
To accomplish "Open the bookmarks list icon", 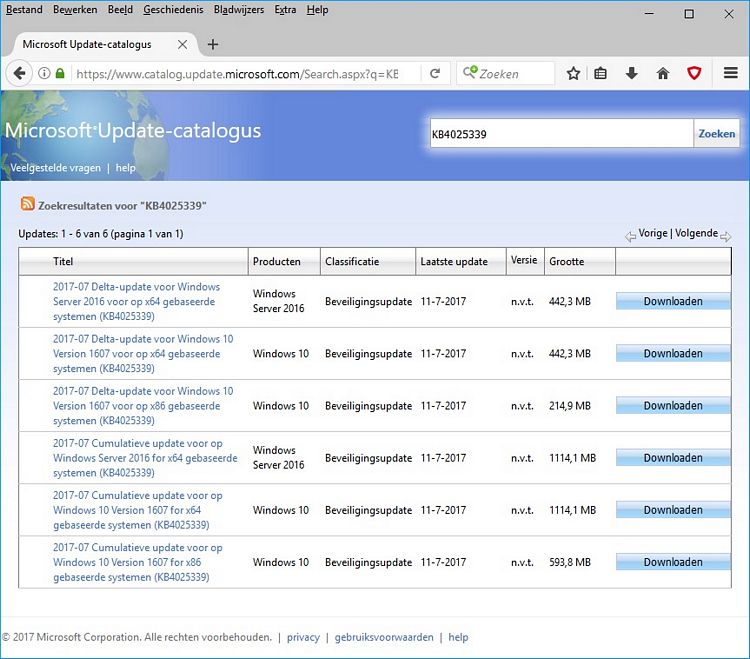I will click(x=600, y=74).
